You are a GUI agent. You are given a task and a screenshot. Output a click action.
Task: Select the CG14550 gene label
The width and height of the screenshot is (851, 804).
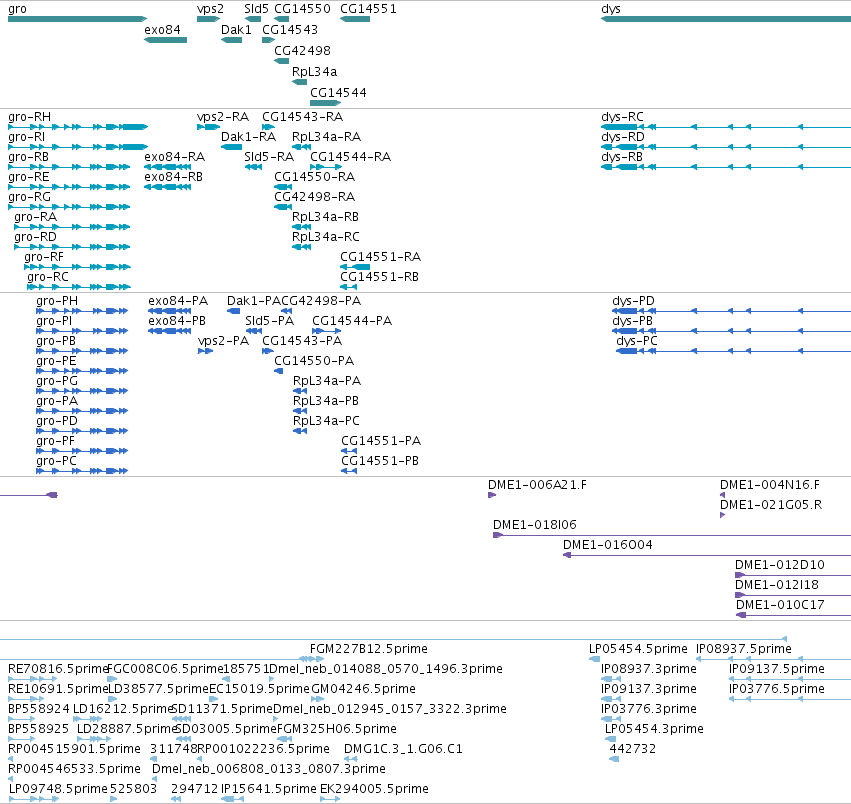click(302, 9)
